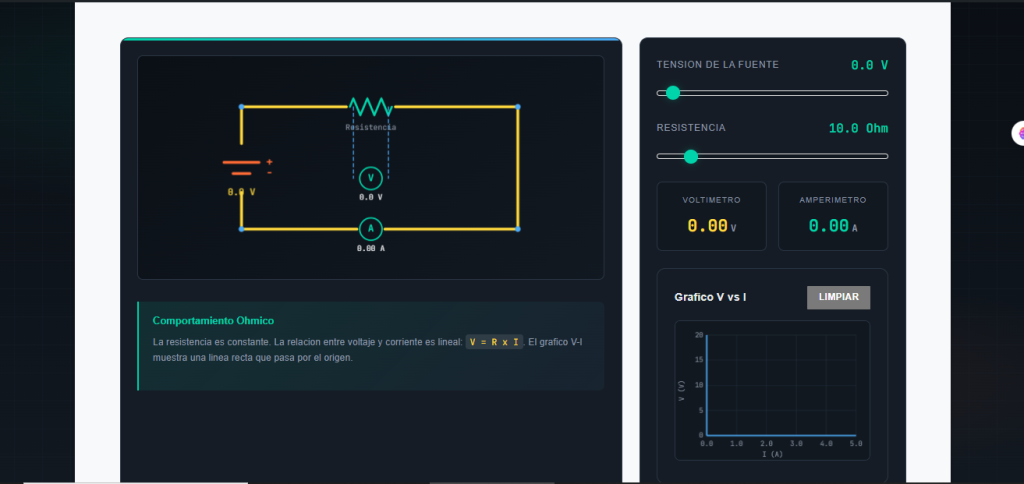Click the 10.0 Ohm resistance value
The width and height of the screenshot is (1024, 484).
pyautogui.click(x=857, y=128)
